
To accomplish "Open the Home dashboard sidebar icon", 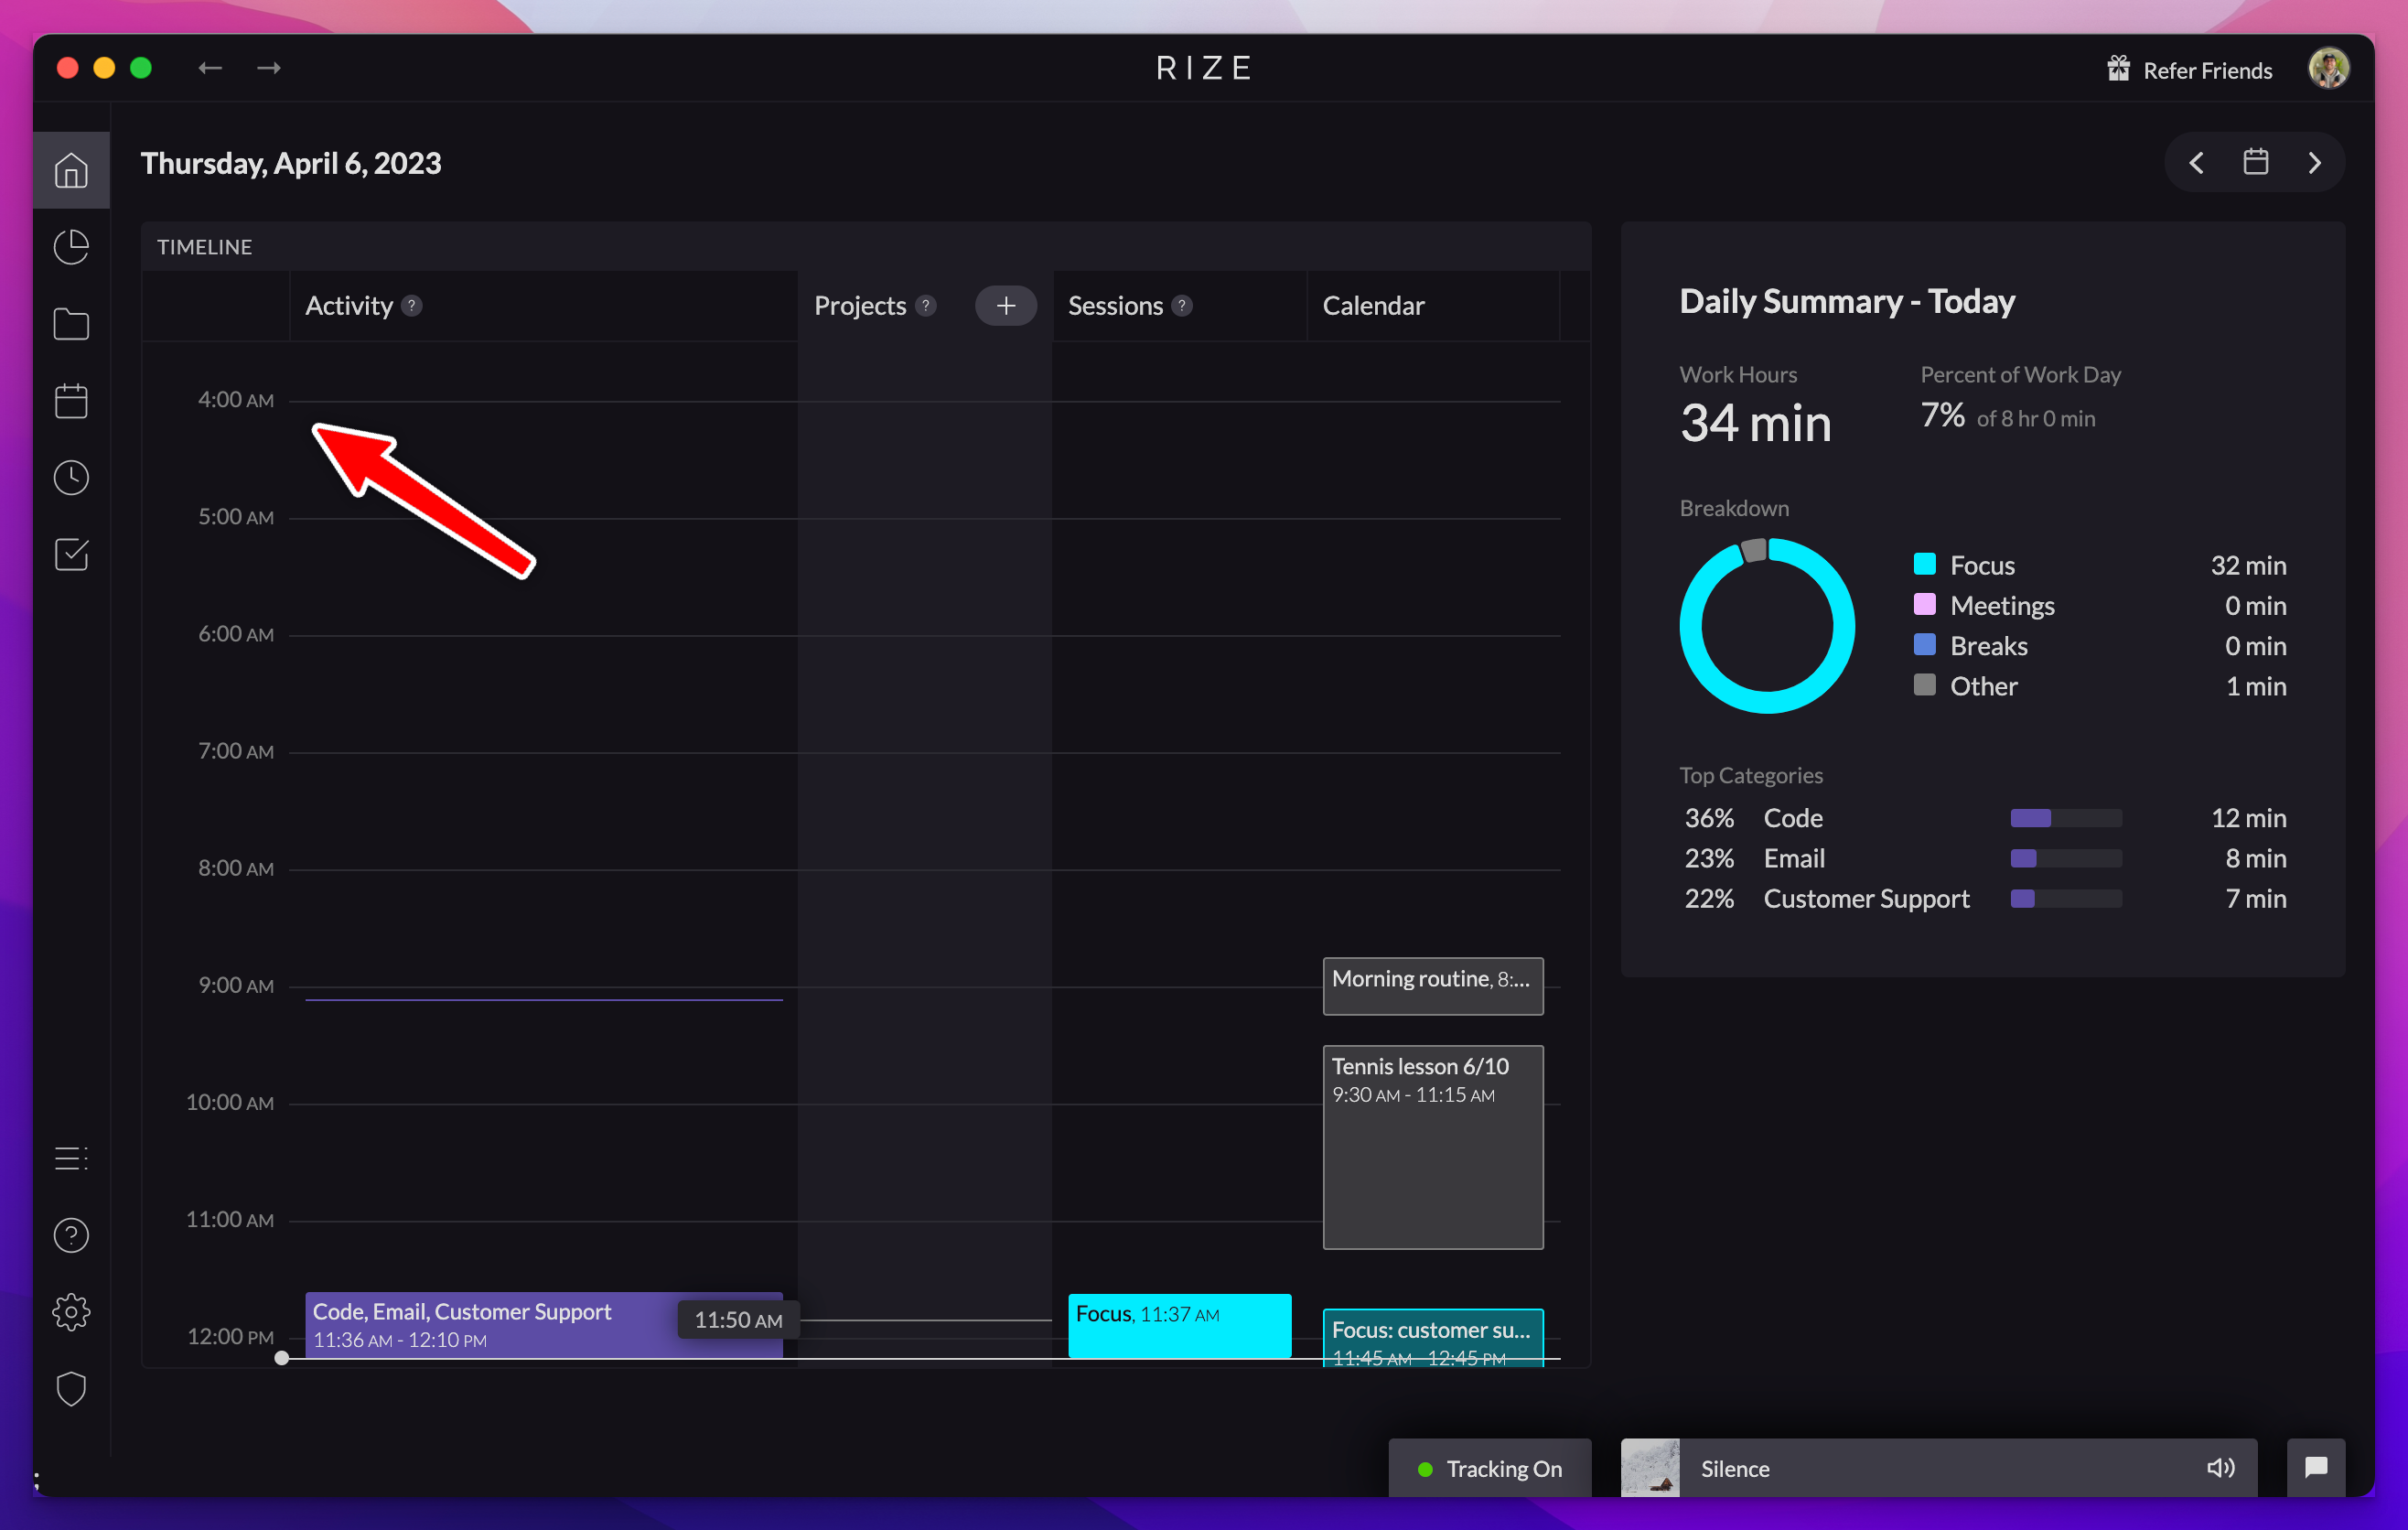I will pos(71,170).
